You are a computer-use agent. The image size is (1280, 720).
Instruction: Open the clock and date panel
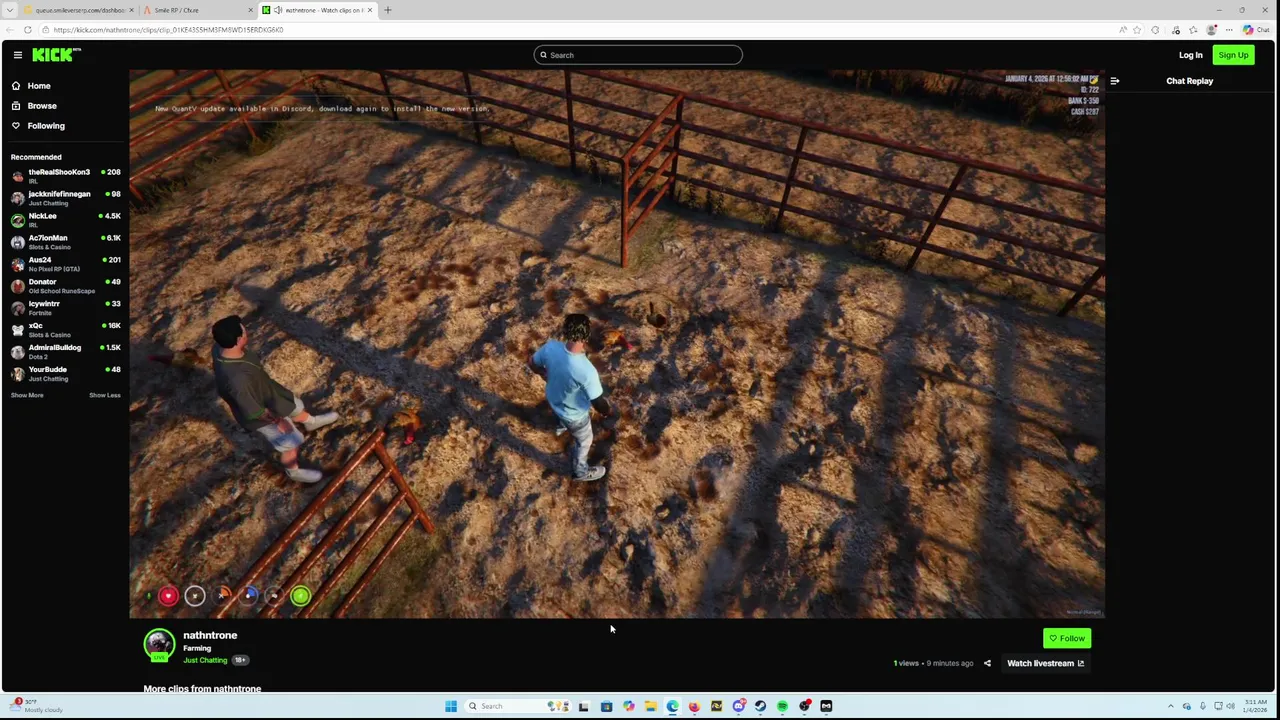point(1255,706)
